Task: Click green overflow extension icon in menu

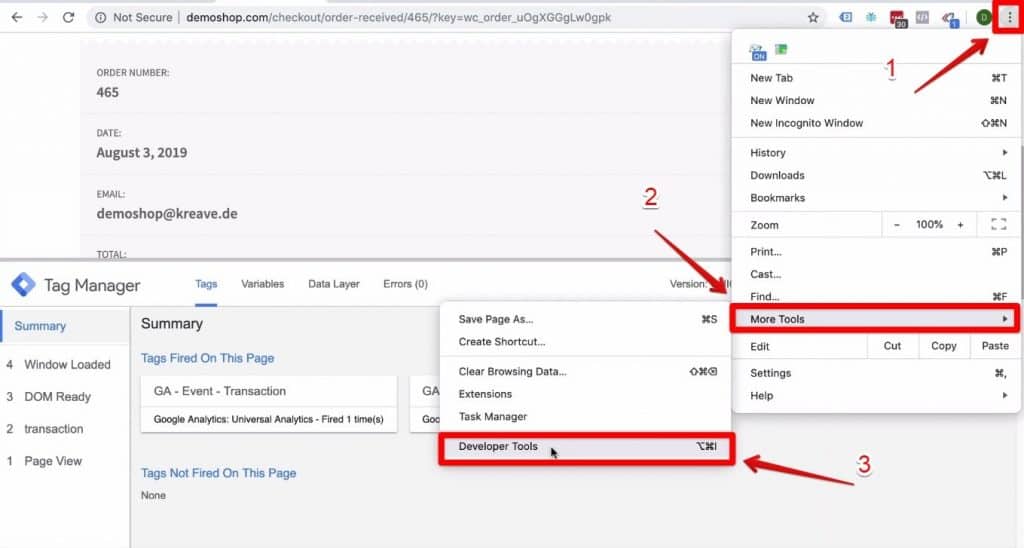Action: click(x=781, y=49)
